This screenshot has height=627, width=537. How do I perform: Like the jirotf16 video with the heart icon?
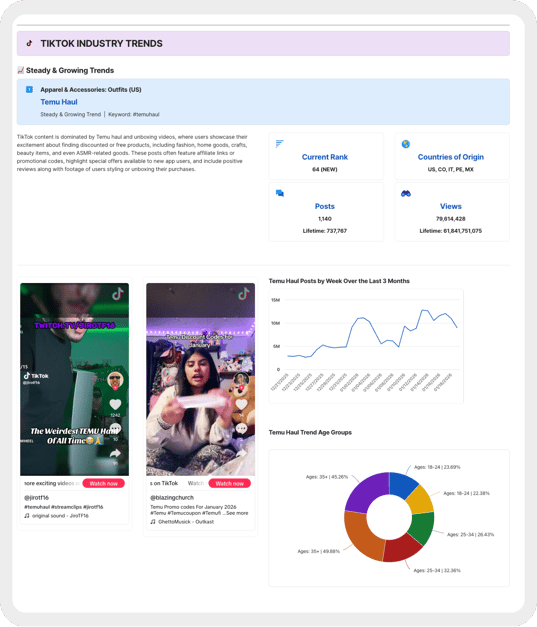115,404
